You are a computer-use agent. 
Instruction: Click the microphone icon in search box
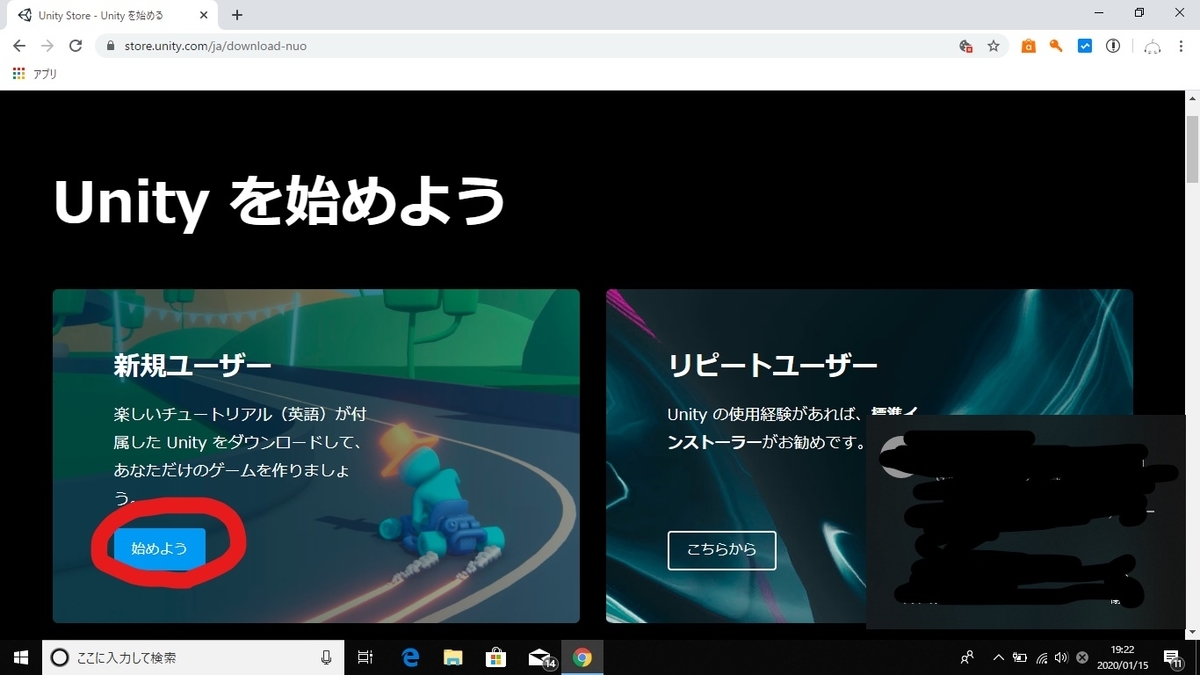coord(326,657)
